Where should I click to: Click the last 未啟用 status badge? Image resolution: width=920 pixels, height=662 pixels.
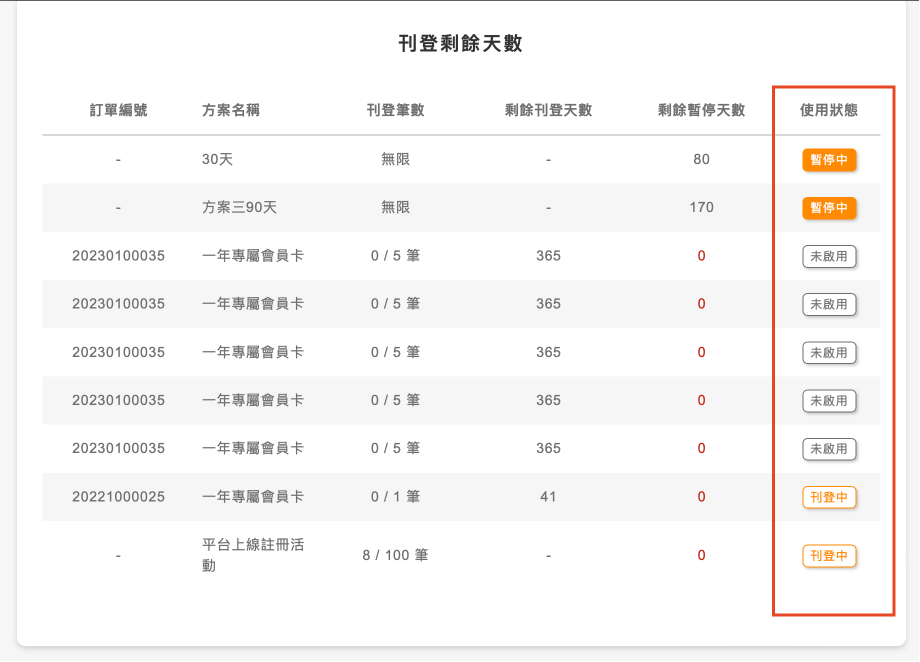coord(829,449)
